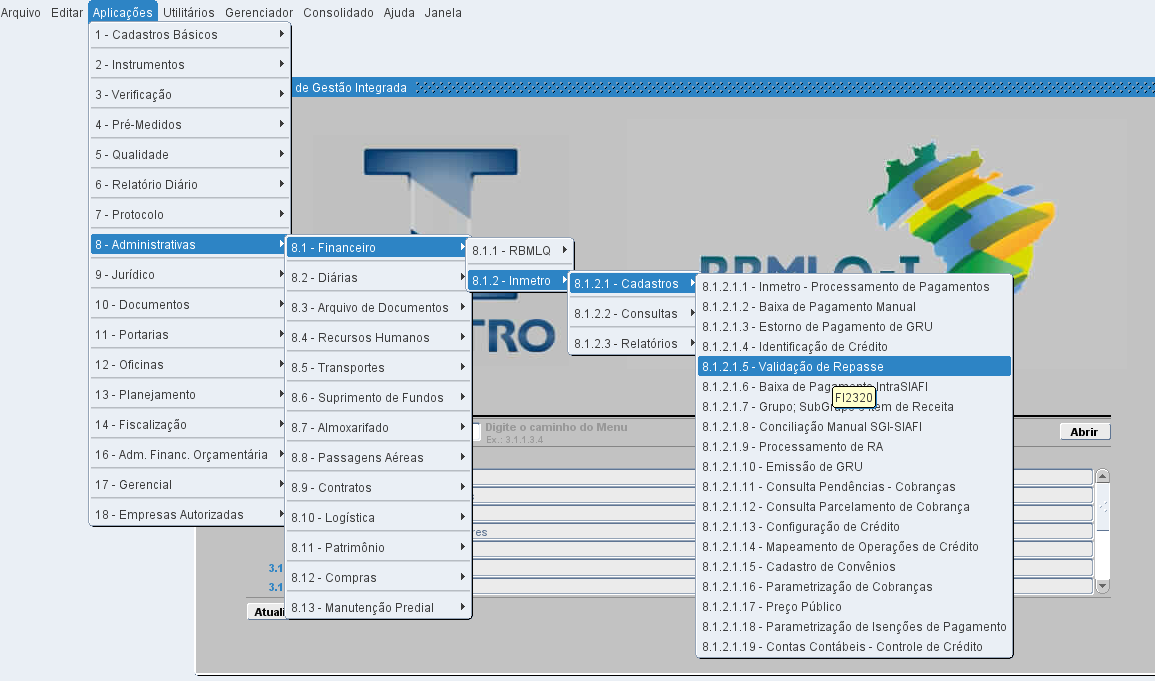Open the Utilitários menu
1155x681 pixels.
(x=189, y=13)
